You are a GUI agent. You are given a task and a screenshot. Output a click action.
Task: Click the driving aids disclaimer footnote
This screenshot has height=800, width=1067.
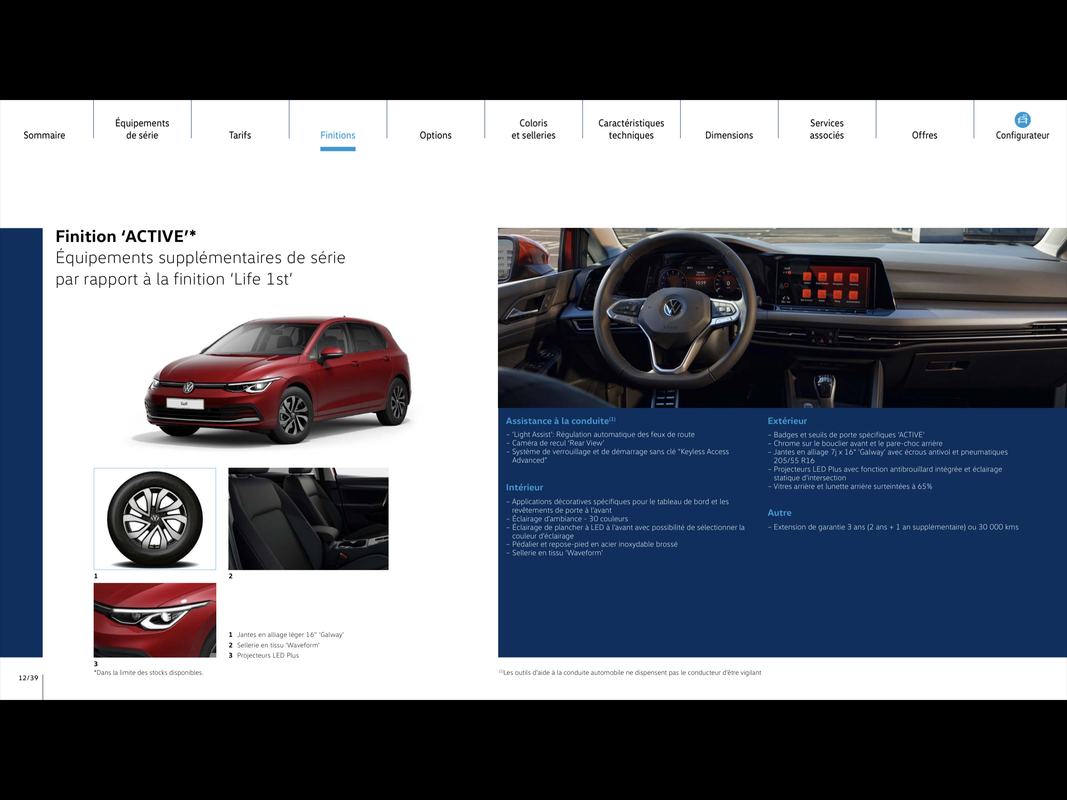coord(630,673)
